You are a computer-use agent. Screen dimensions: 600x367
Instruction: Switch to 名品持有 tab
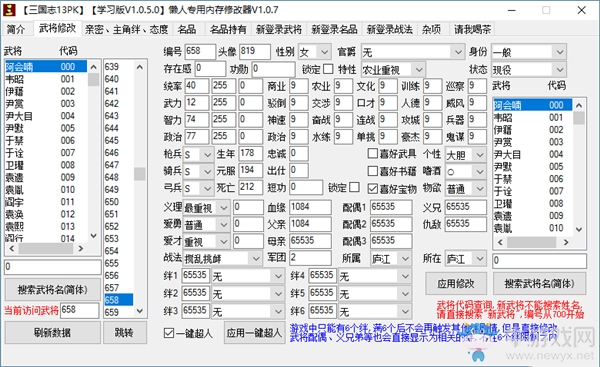click(228, 29)
